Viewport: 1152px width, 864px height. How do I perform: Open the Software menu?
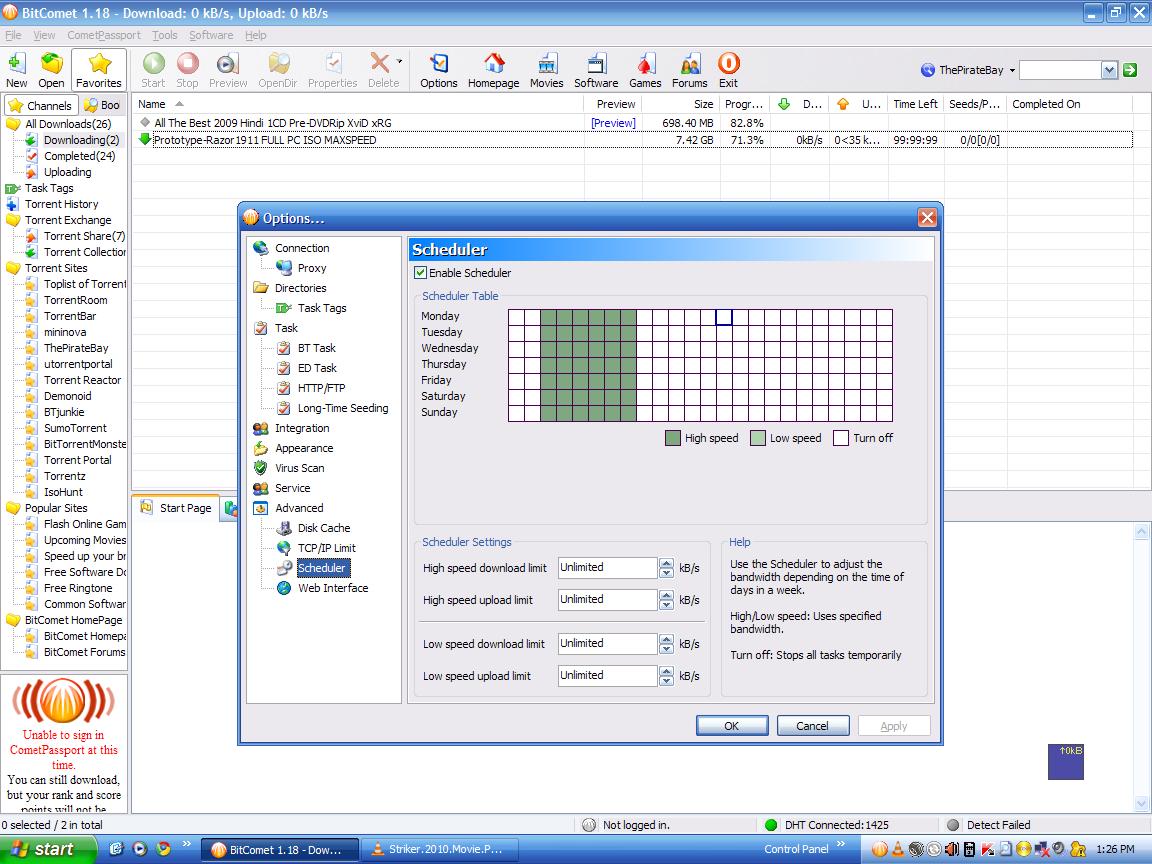(211, 35)
